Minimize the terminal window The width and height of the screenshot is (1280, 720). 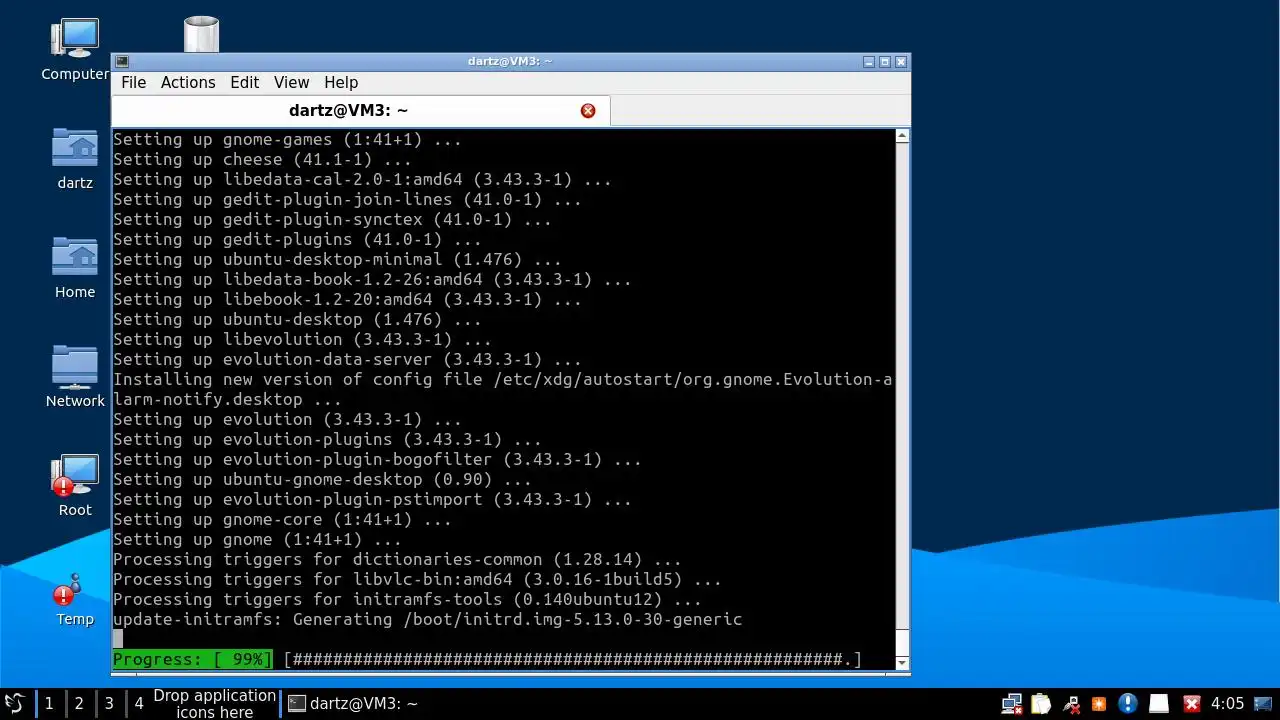(869, 61)
